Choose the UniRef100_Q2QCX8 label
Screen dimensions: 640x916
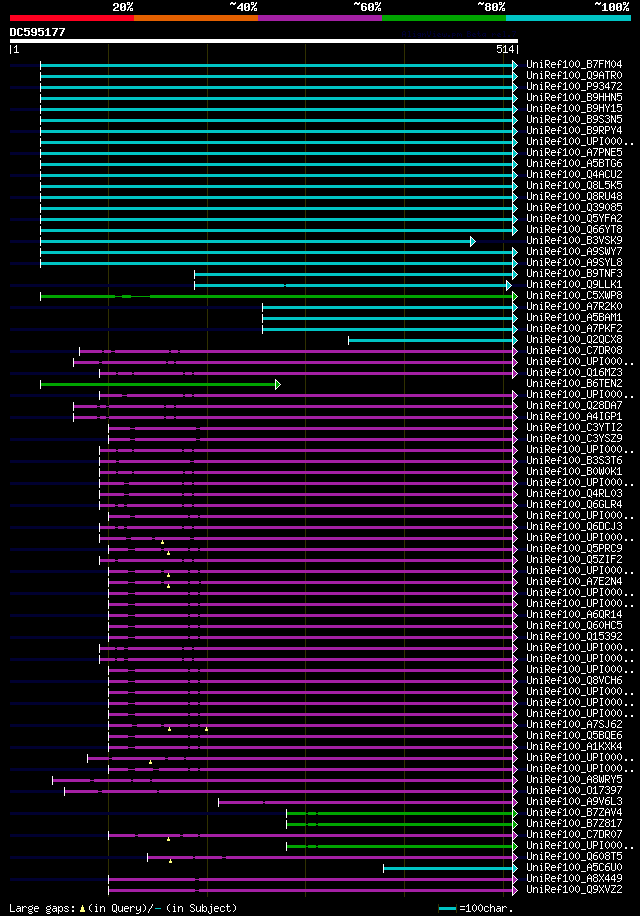[574, 339]
